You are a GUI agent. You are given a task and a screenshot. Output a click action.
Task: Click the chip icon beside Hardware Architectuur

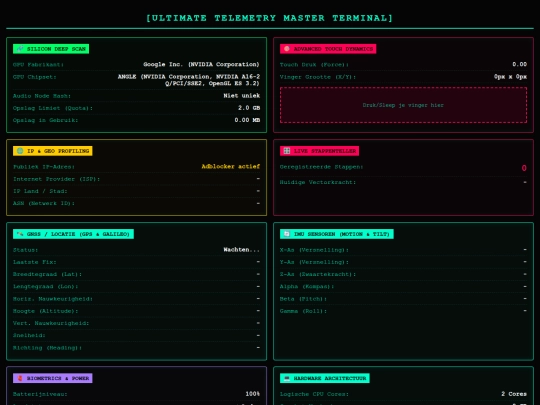[x=287, y=378]
